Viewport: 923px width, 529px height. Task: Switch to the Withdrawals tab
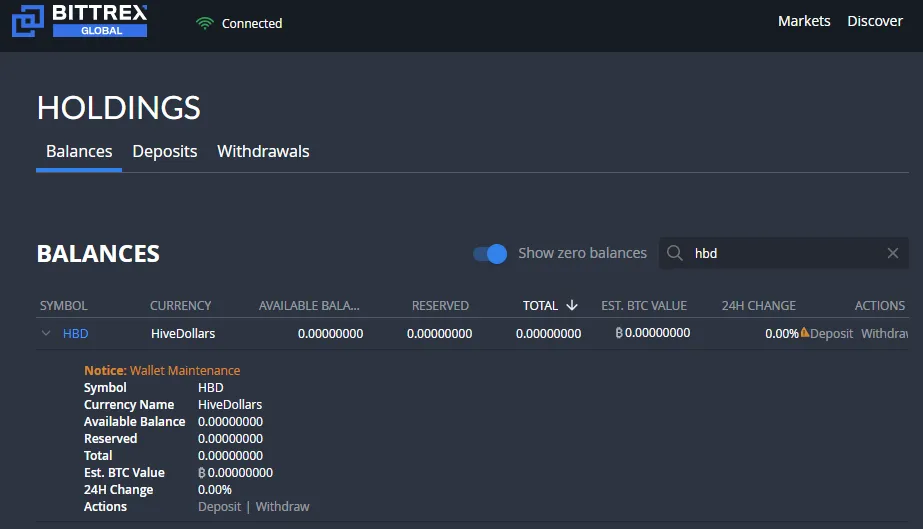click(x=263, y=151)
